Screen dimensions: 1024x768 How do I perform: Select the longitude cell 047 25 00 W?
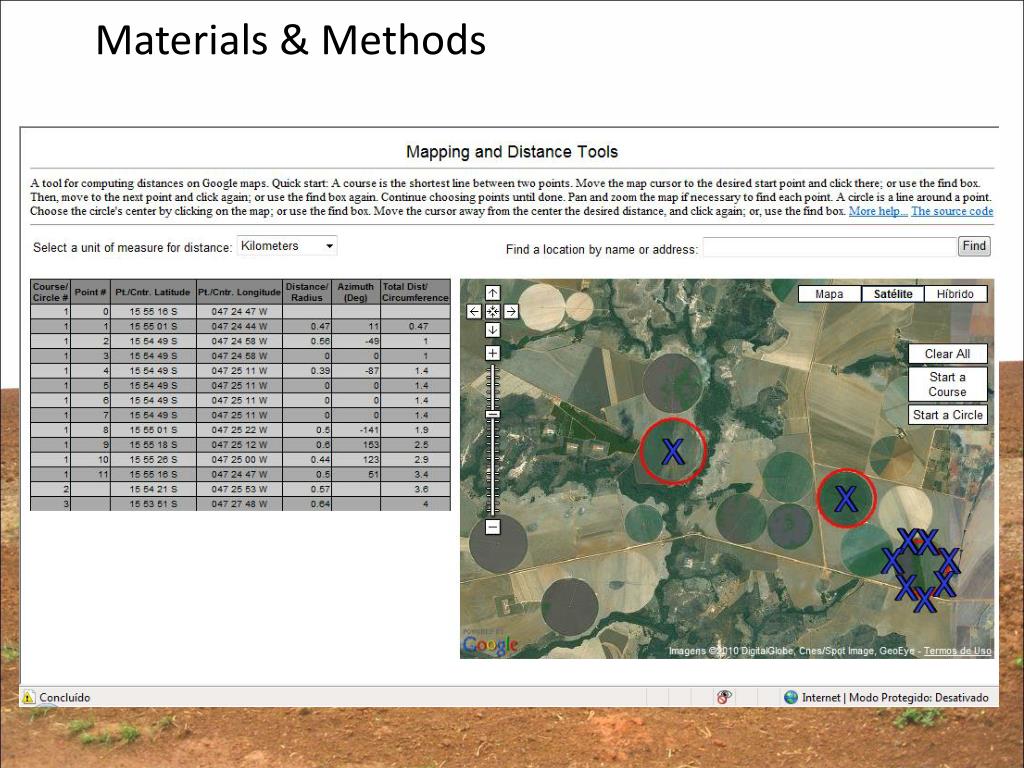[x=239, y=460]
